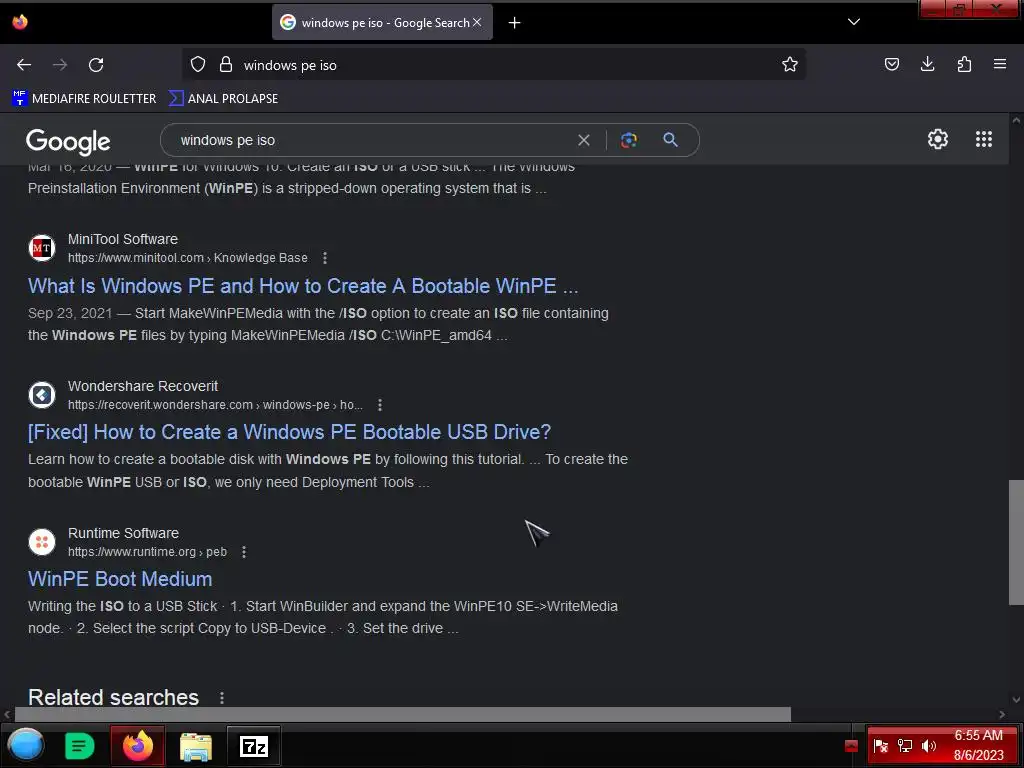This screenshot has height=768, width=1024.
Task: Open Google quick settings gear
Action: tap(938, 139)
